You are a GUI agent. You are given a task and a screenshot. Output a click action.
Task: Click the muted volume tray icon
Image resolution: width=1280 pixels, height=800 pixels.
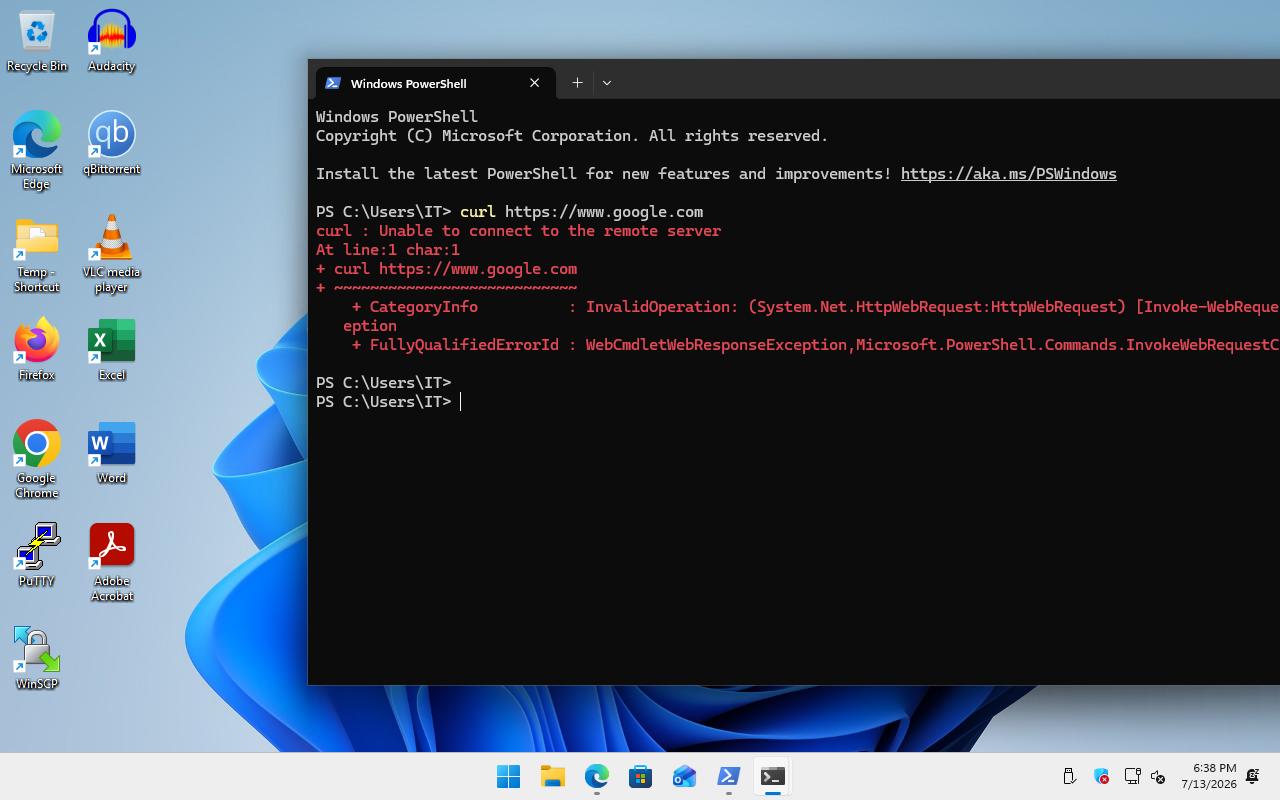[1158, 777]
